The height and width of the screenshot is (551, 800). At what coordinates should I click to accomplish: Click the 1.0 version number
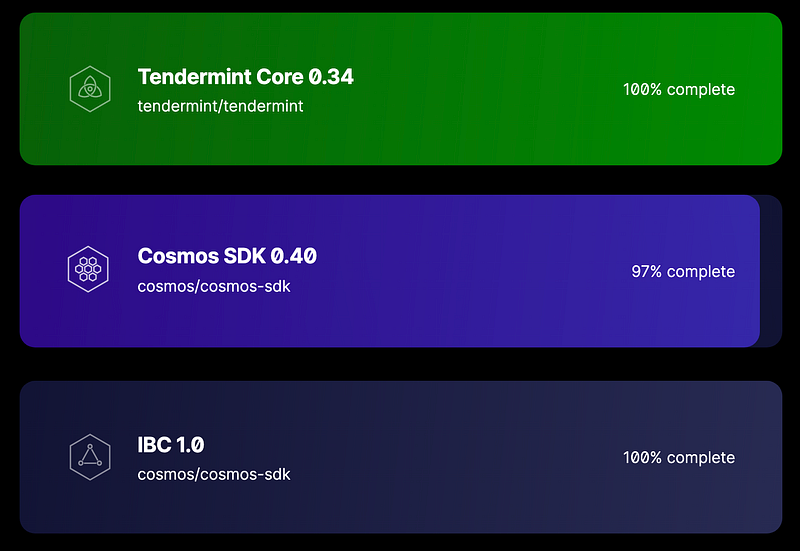click(x=190, y=445)
